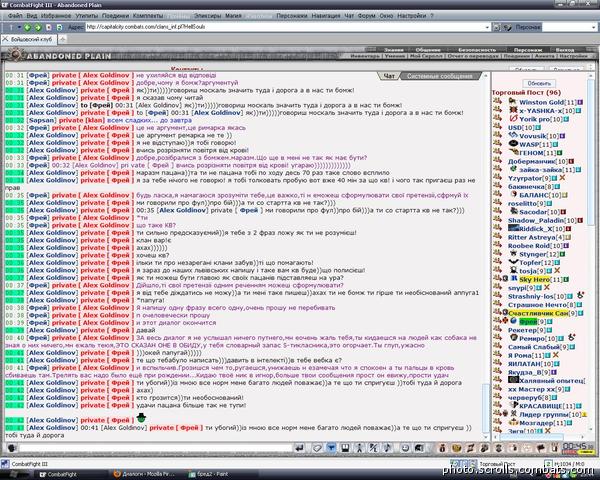Image resolution: width=600 pixels, height=480 pixels.
Task: Click the green forward navigation arrow
Action: pos(38,27)
